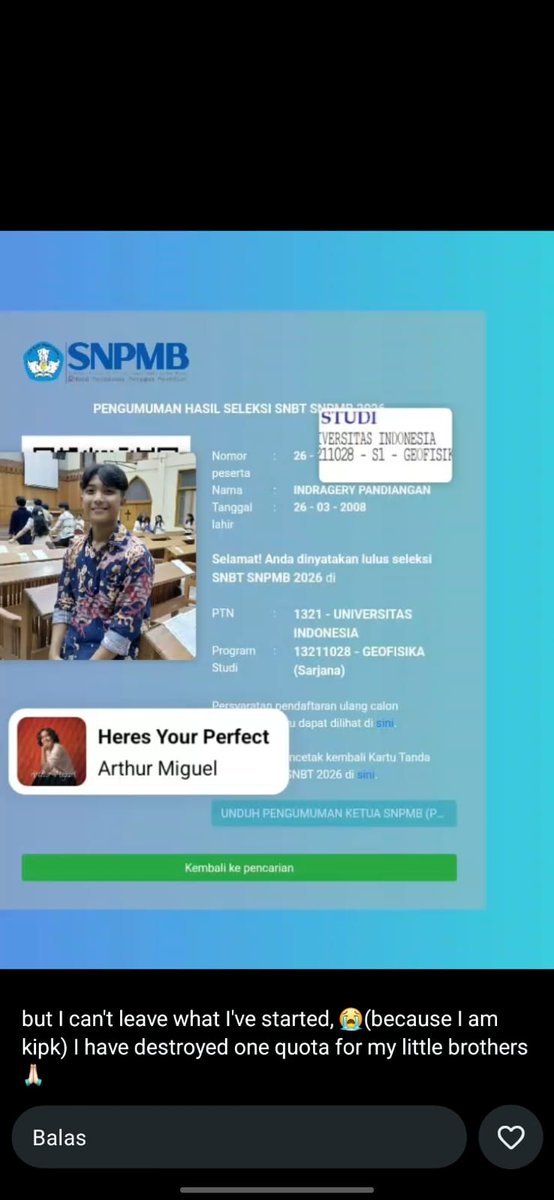Open the 'sini' link for re-registration requirements
554x1200 pixels.
pyautogui.click(x=386, y=722)
